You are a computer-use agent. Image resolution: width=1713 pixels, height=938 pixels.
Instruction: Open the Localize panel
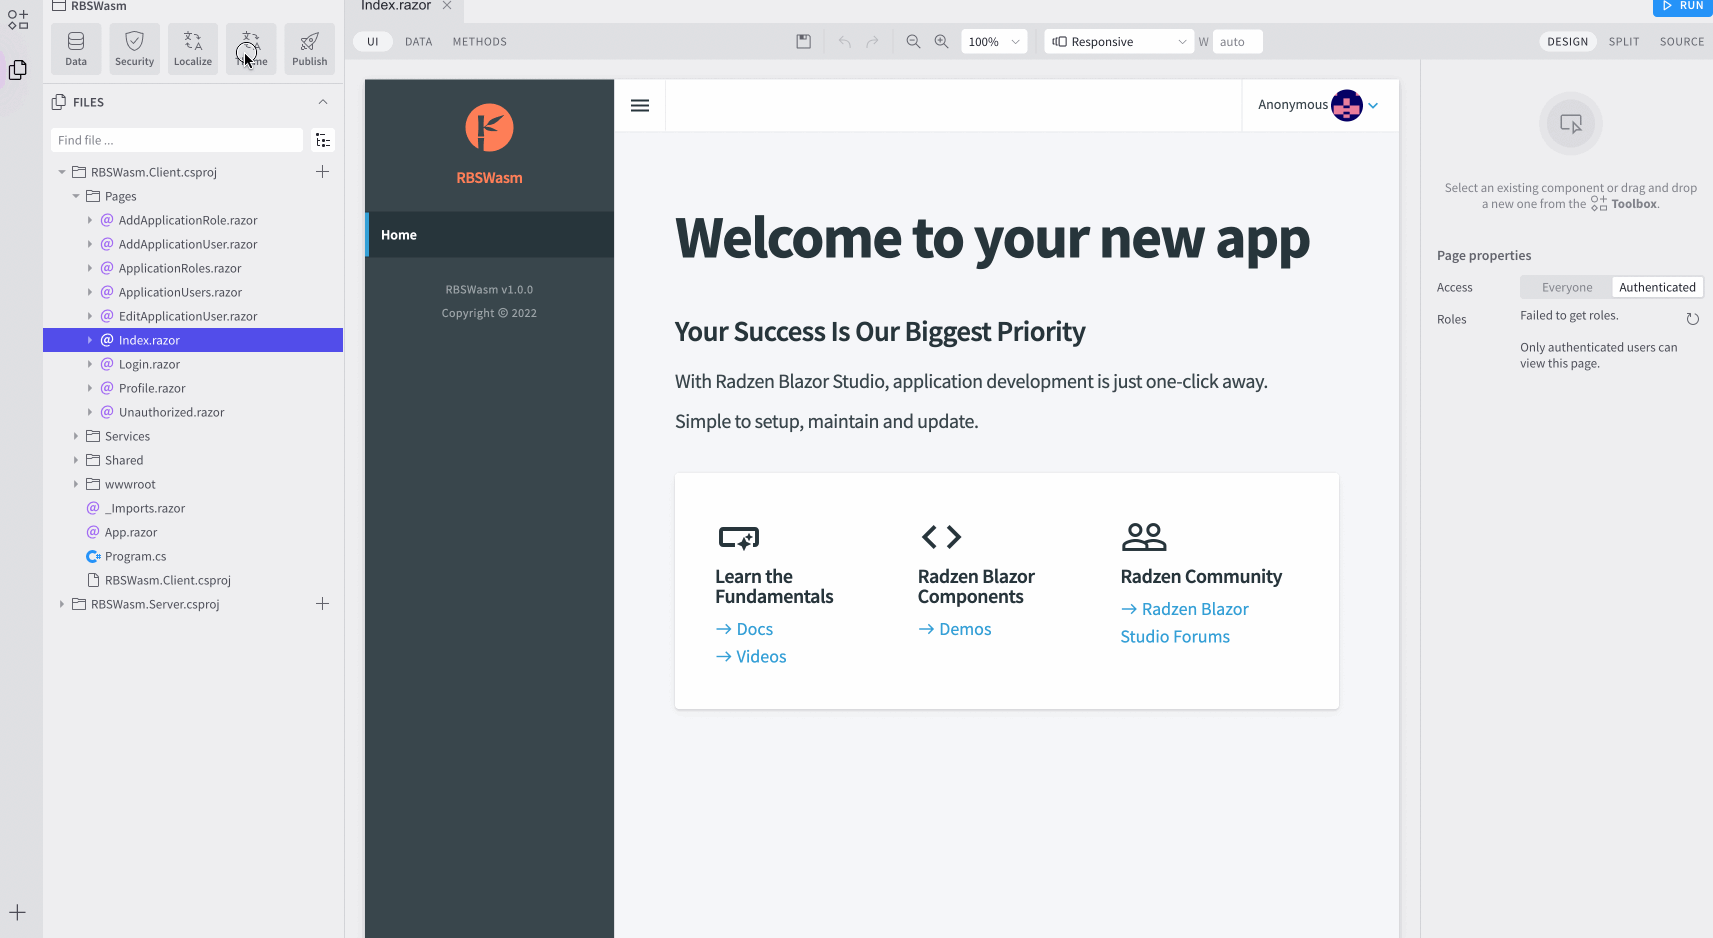[x=192, y=47]
